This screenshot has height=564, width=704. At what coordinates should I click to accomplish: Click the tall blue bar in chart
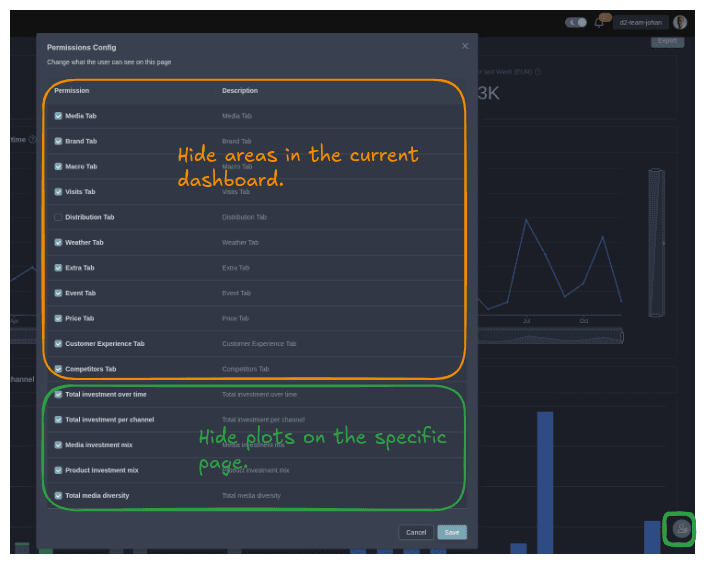pyautogui.click(x=545, y=482)
